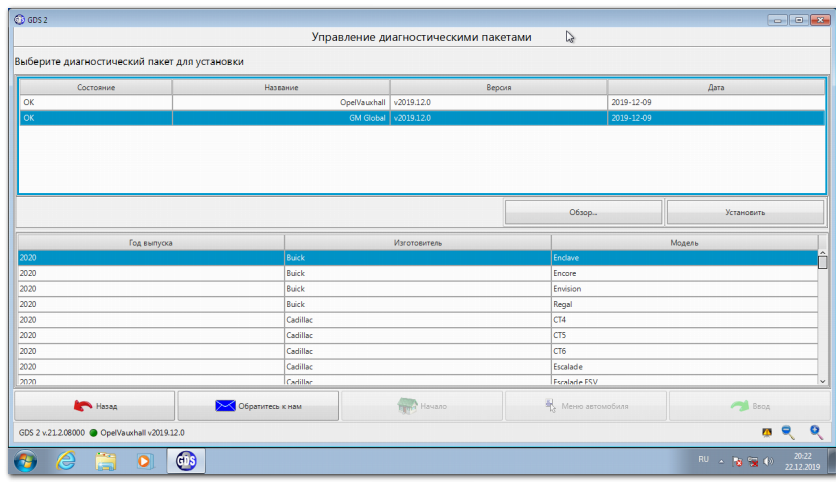Click the Назад back button

[94, 406]
